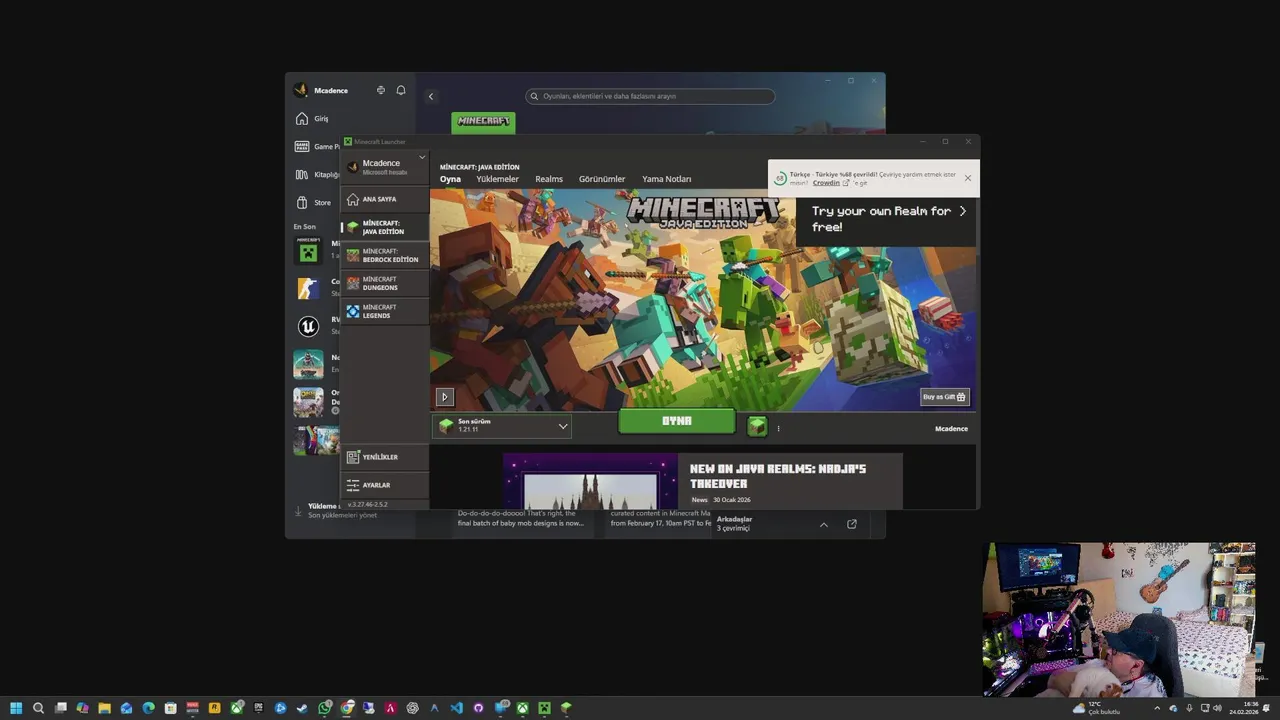Open the Minecraft recent game in Xbox sidebar
The image size is (1280, 720).
point(308,251)
